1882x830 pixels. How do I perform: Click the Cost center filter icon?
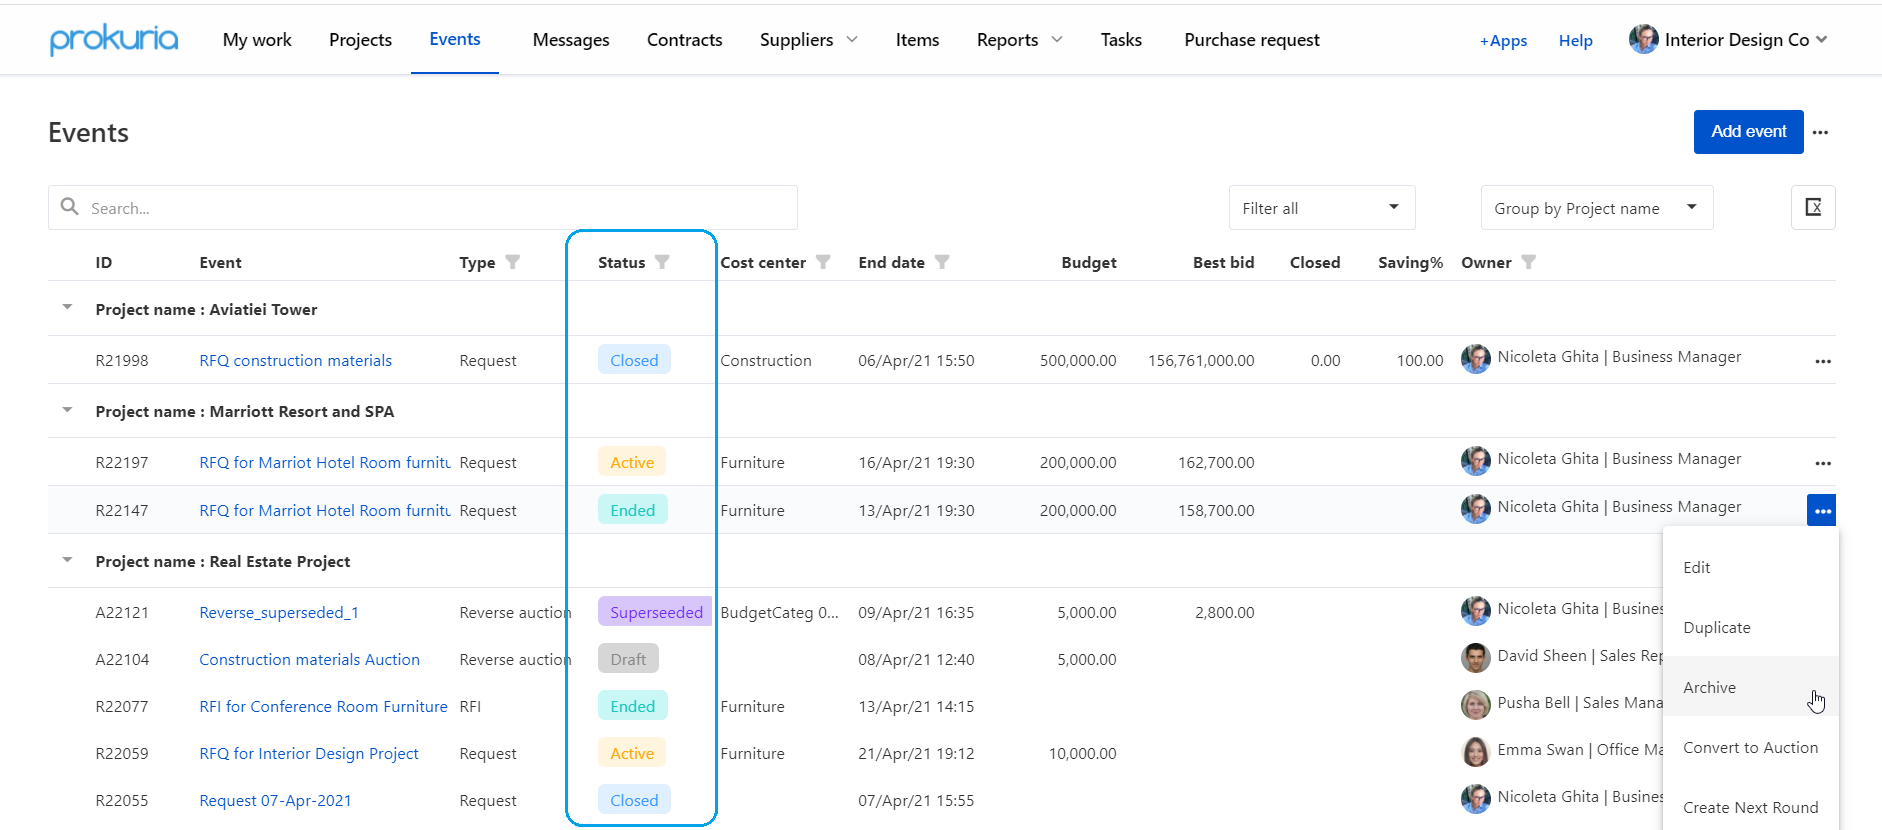823,262
